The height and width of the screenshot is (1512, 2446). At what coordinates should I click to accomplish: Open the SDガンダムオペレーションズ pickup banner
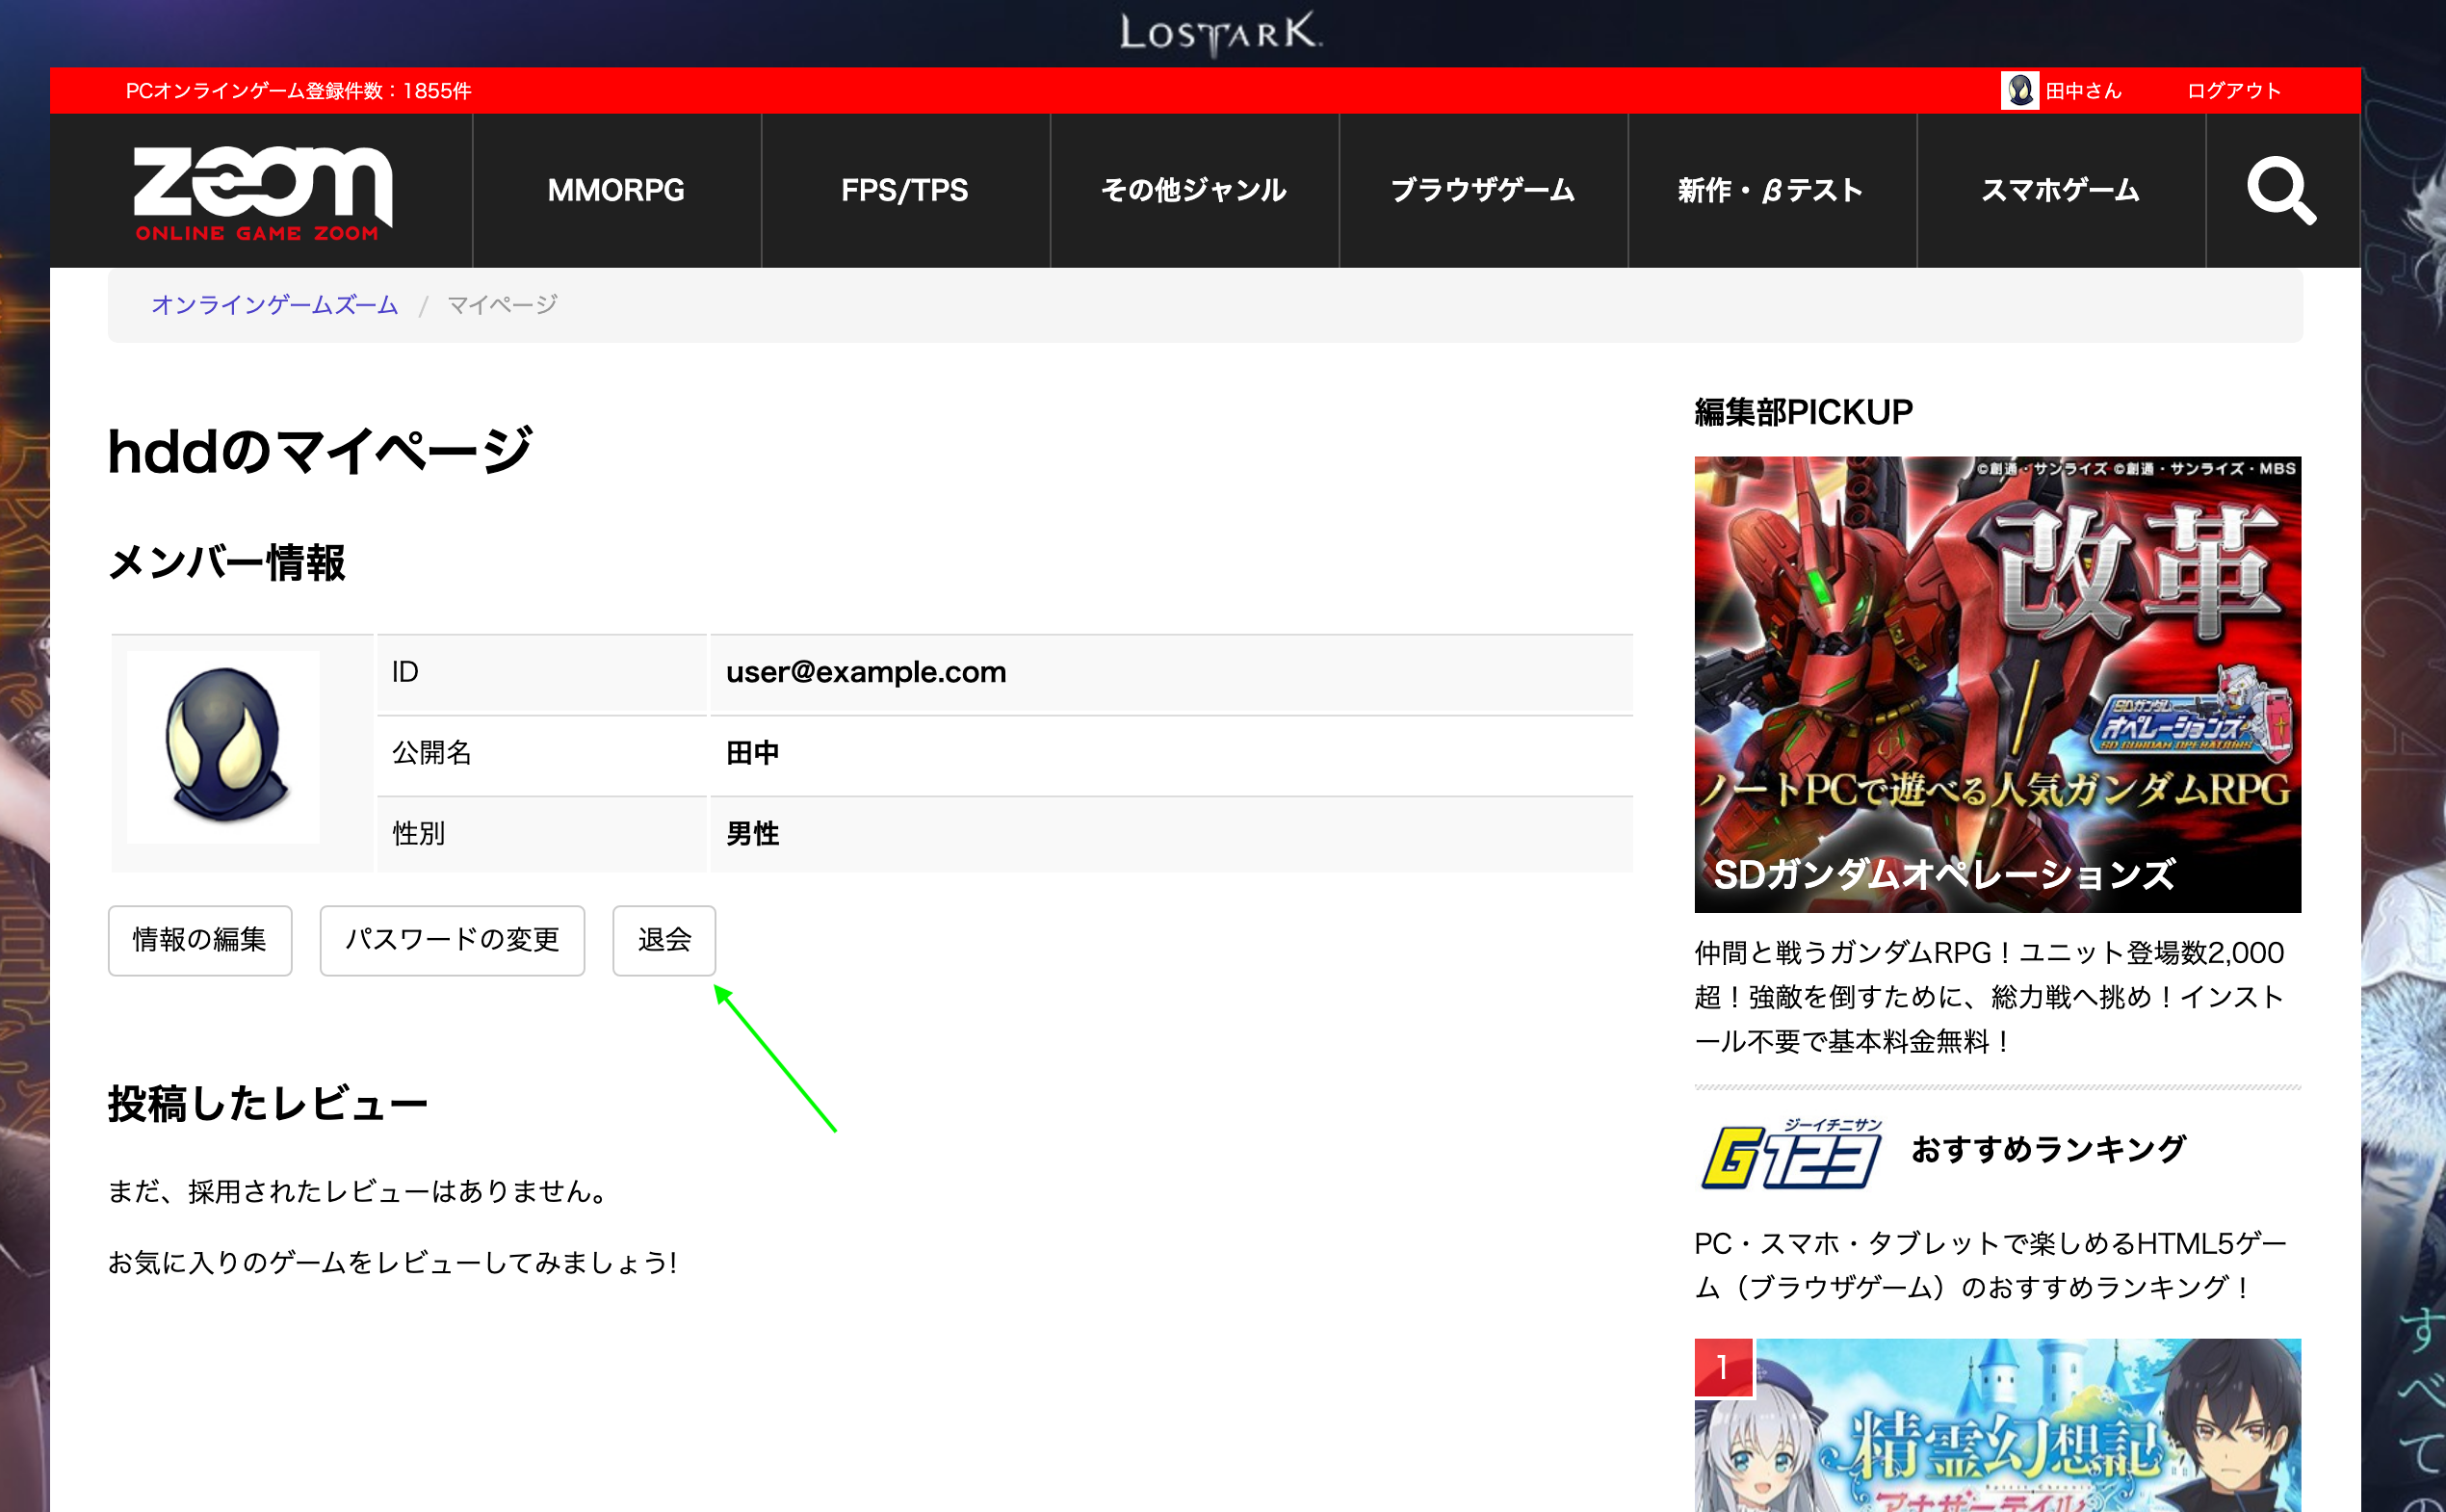[x=1997, y=685]
